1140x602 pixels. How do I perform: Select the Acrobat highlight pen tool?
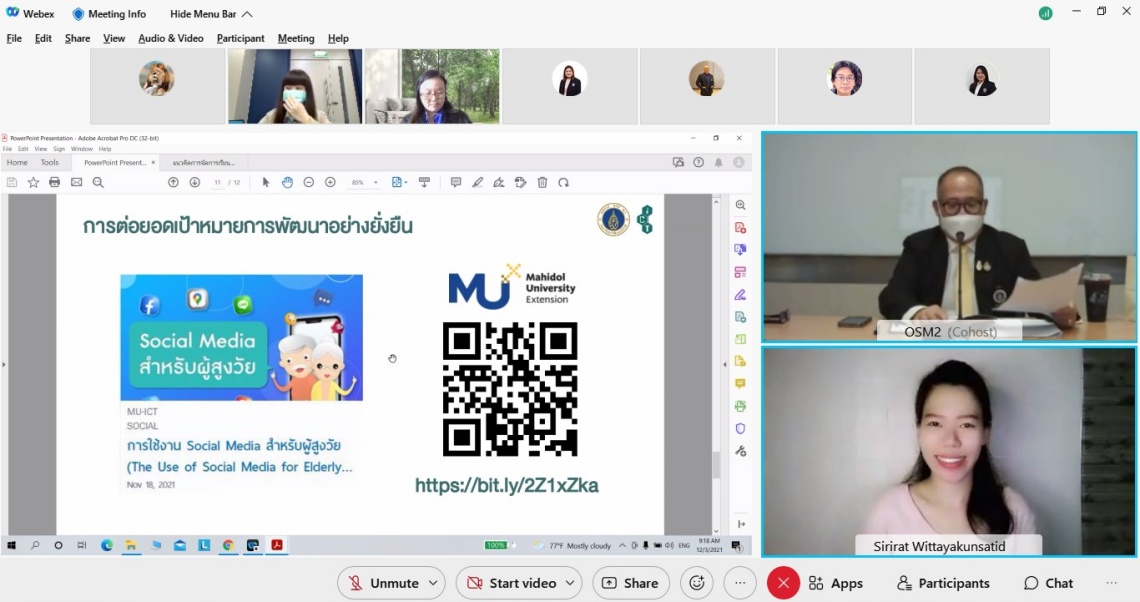[478, 182]
